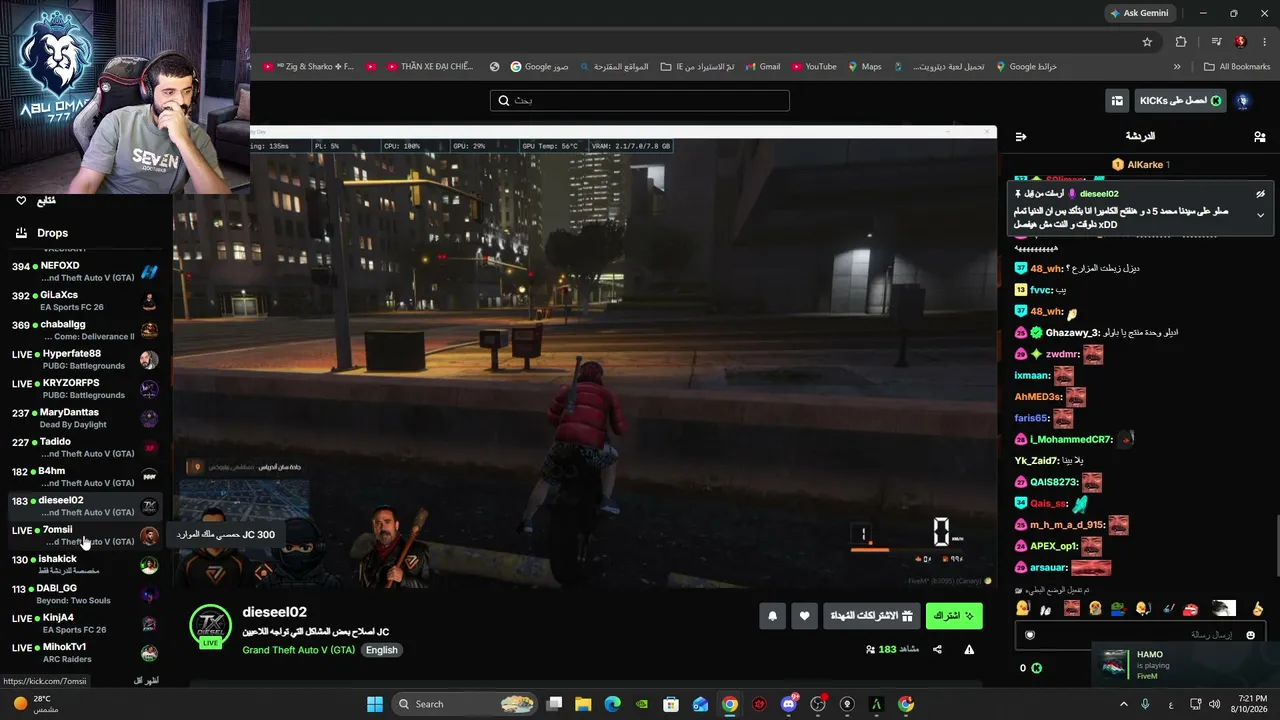Open the Kick user profile avatar
This screenshot has width=1280, height=720.
[x=1243, y=101]
